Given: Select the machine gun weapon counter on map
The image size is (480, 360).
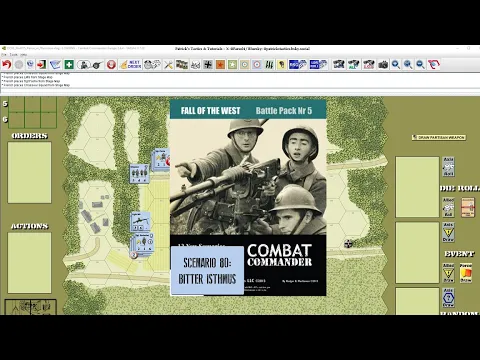Looking at the screenshot, I should tap(140, 222).
